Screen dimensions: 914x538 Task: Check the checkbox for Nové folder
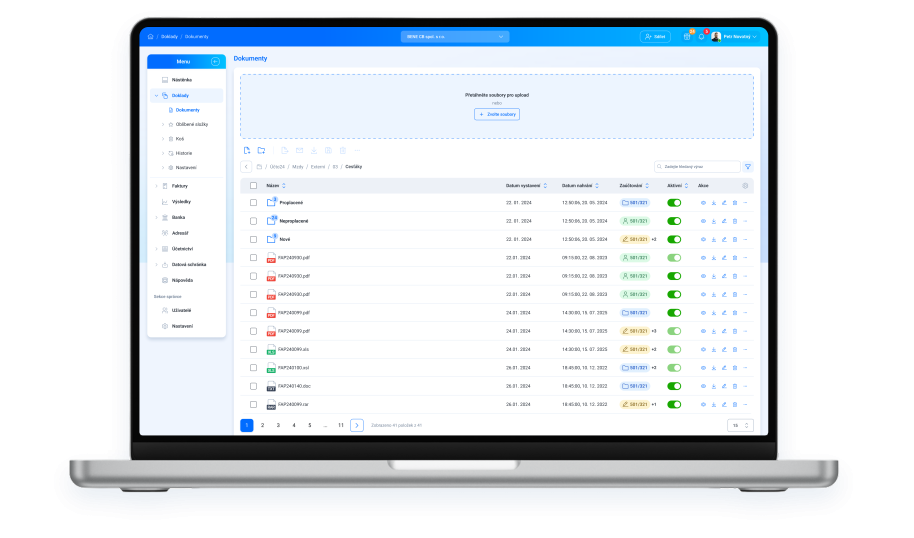[x=253, y=239]
